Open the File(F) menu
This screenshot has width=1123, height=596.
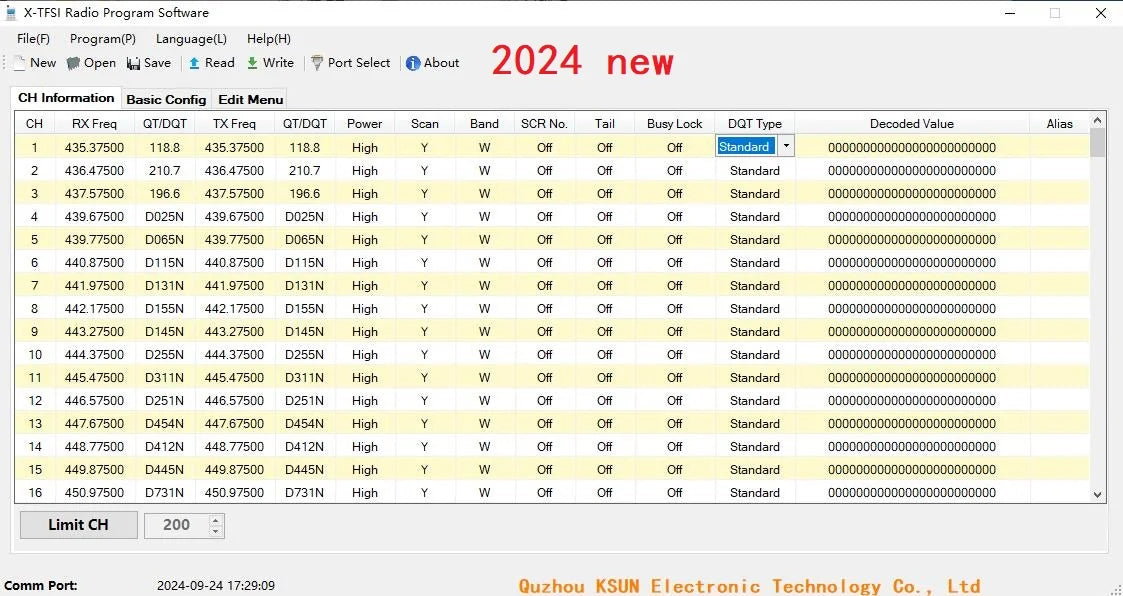click(33, 39)
